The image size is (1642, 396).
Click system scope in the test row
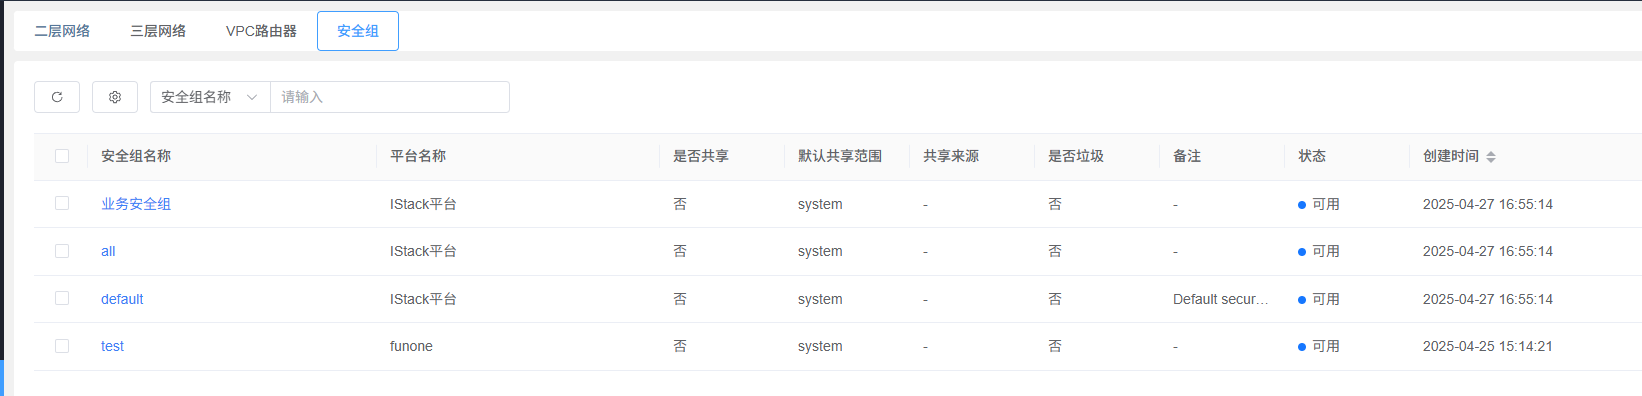point(820,346)
